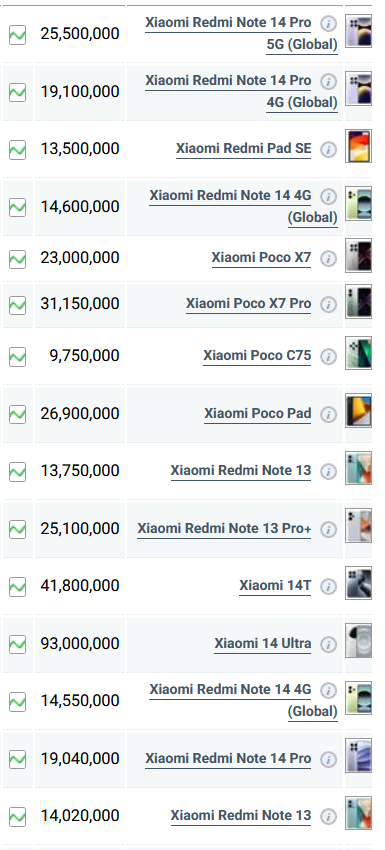Show info icon for Xiaomi Poco Pad
The image size is (386, 850).
(x=328, y=415)
